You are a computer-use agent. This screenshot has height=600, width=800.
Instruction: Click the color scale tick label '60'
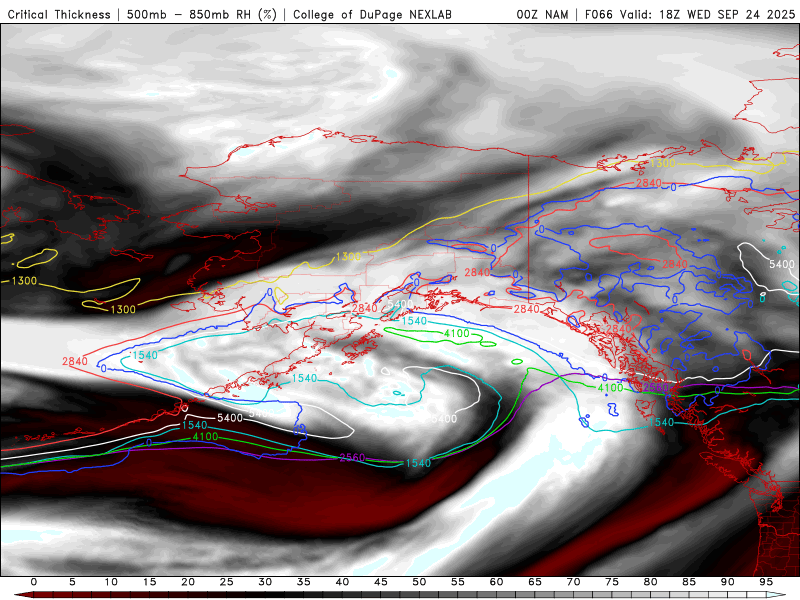[496, 582]
